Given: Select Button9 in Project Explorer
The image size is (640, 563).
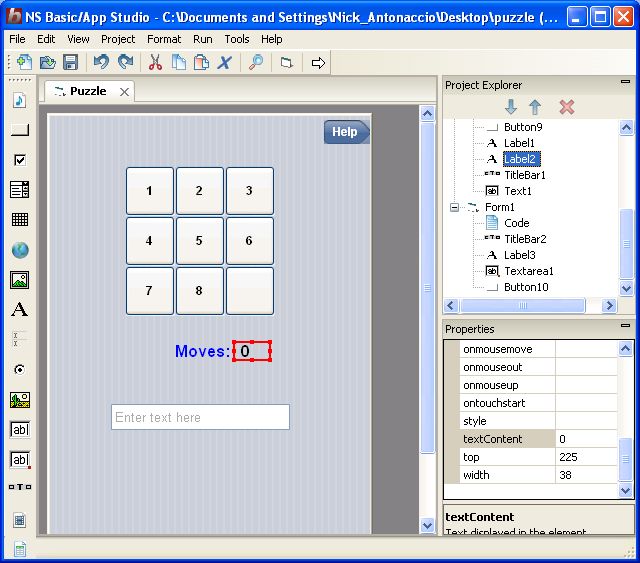Looking at the screenshot, I should (x=523, y=127).
